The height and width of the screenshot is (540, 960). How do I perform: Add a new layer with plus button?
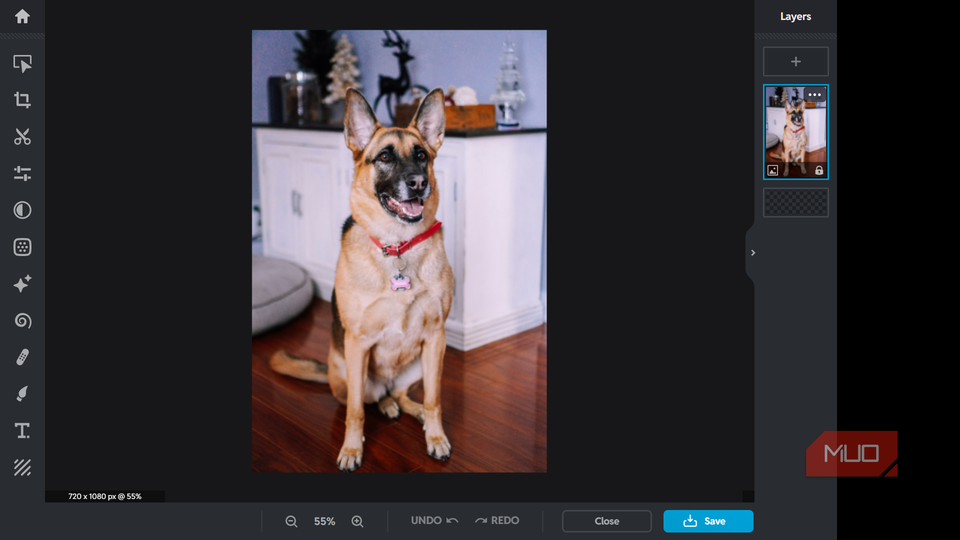[x=796, y=62]
